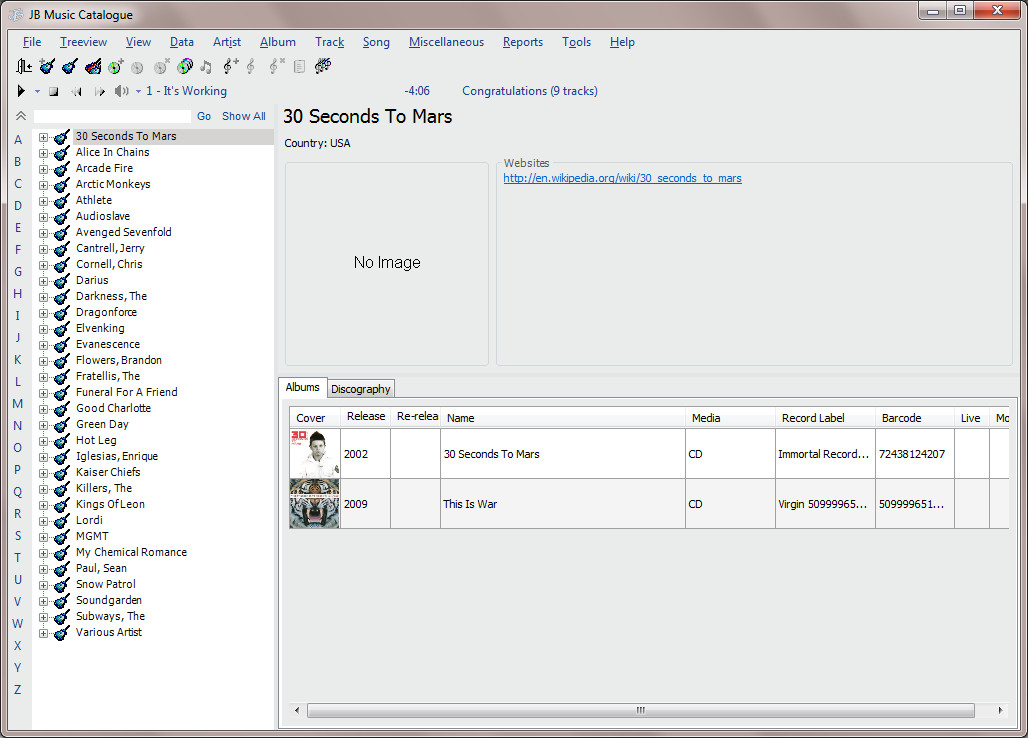Click the 'Congratulations (9 tracks)' now playing text
The image size is (1028, 738).
(x=530, y=91)
